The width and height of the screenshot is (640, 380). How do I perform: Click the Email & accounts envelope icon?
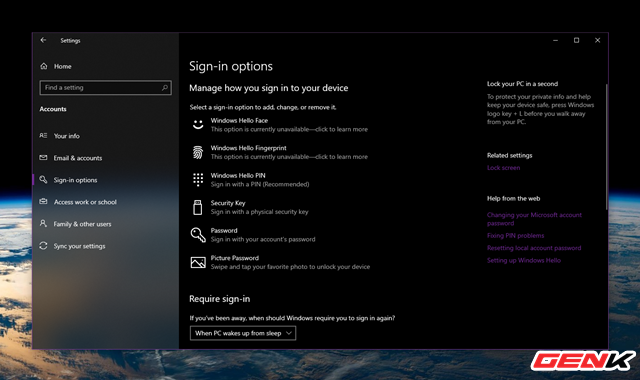click(43, 158)
